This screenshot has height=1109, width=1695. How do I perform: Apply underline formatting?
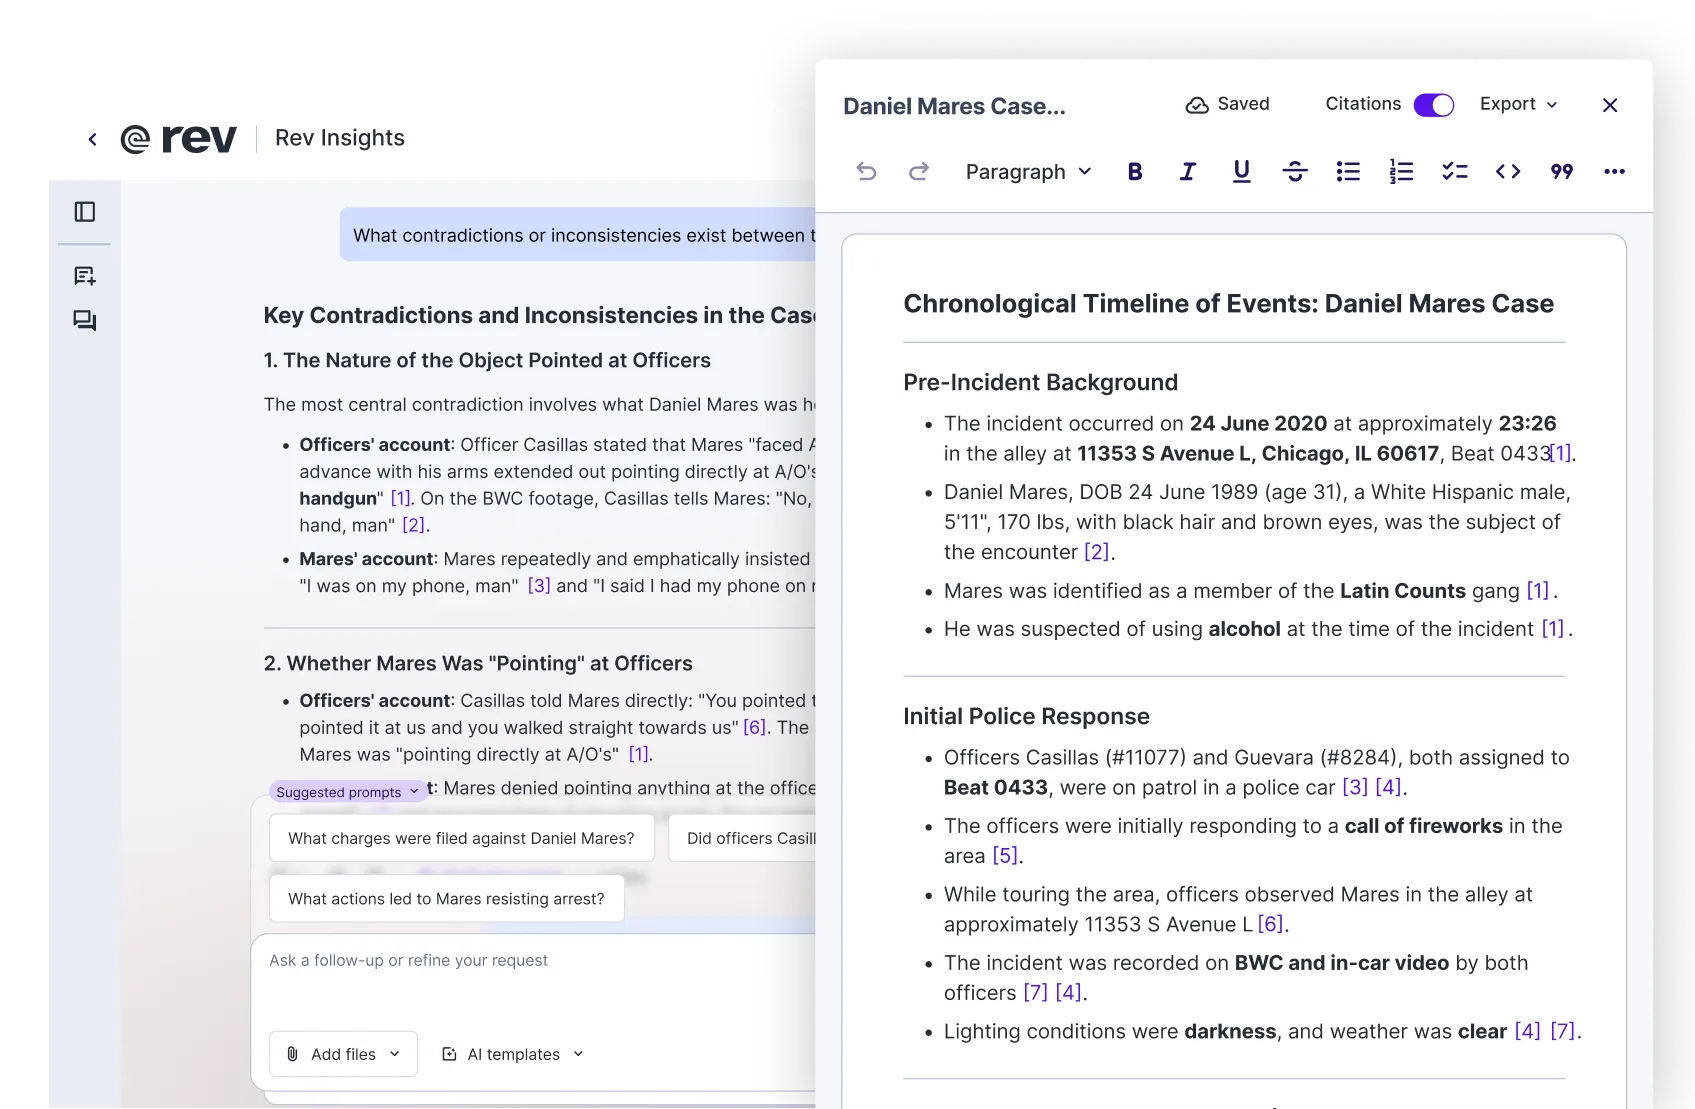1241,172
